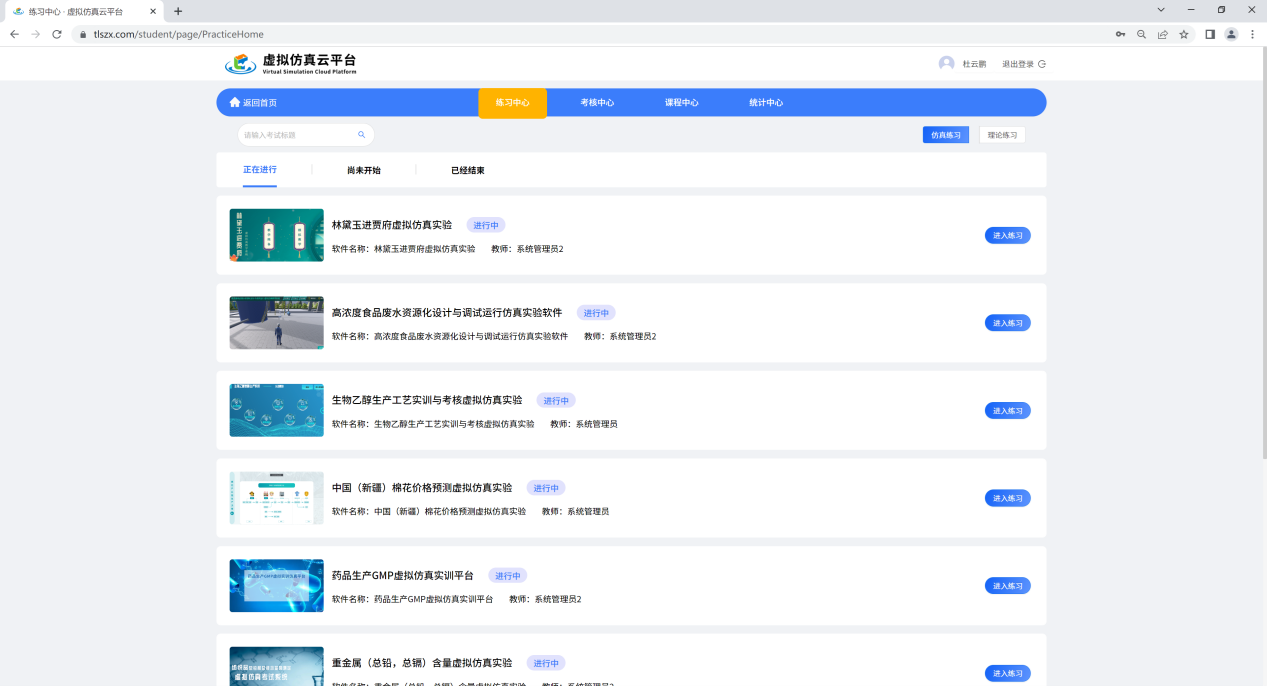Screen dimensions: 1267x686
Task: Reload the page with the refresh icon
Action: coord(57,34)
